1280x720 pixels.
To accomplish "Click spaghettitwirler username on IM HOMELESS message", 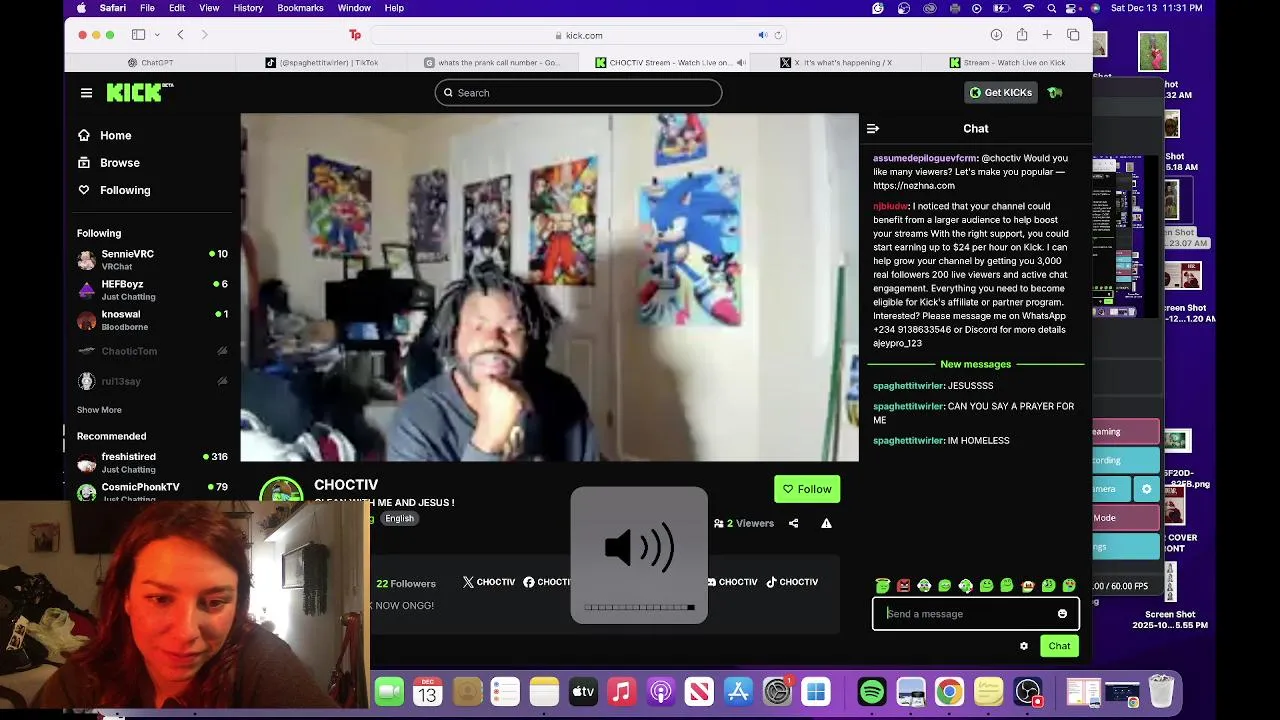I will tap(908, 441).
